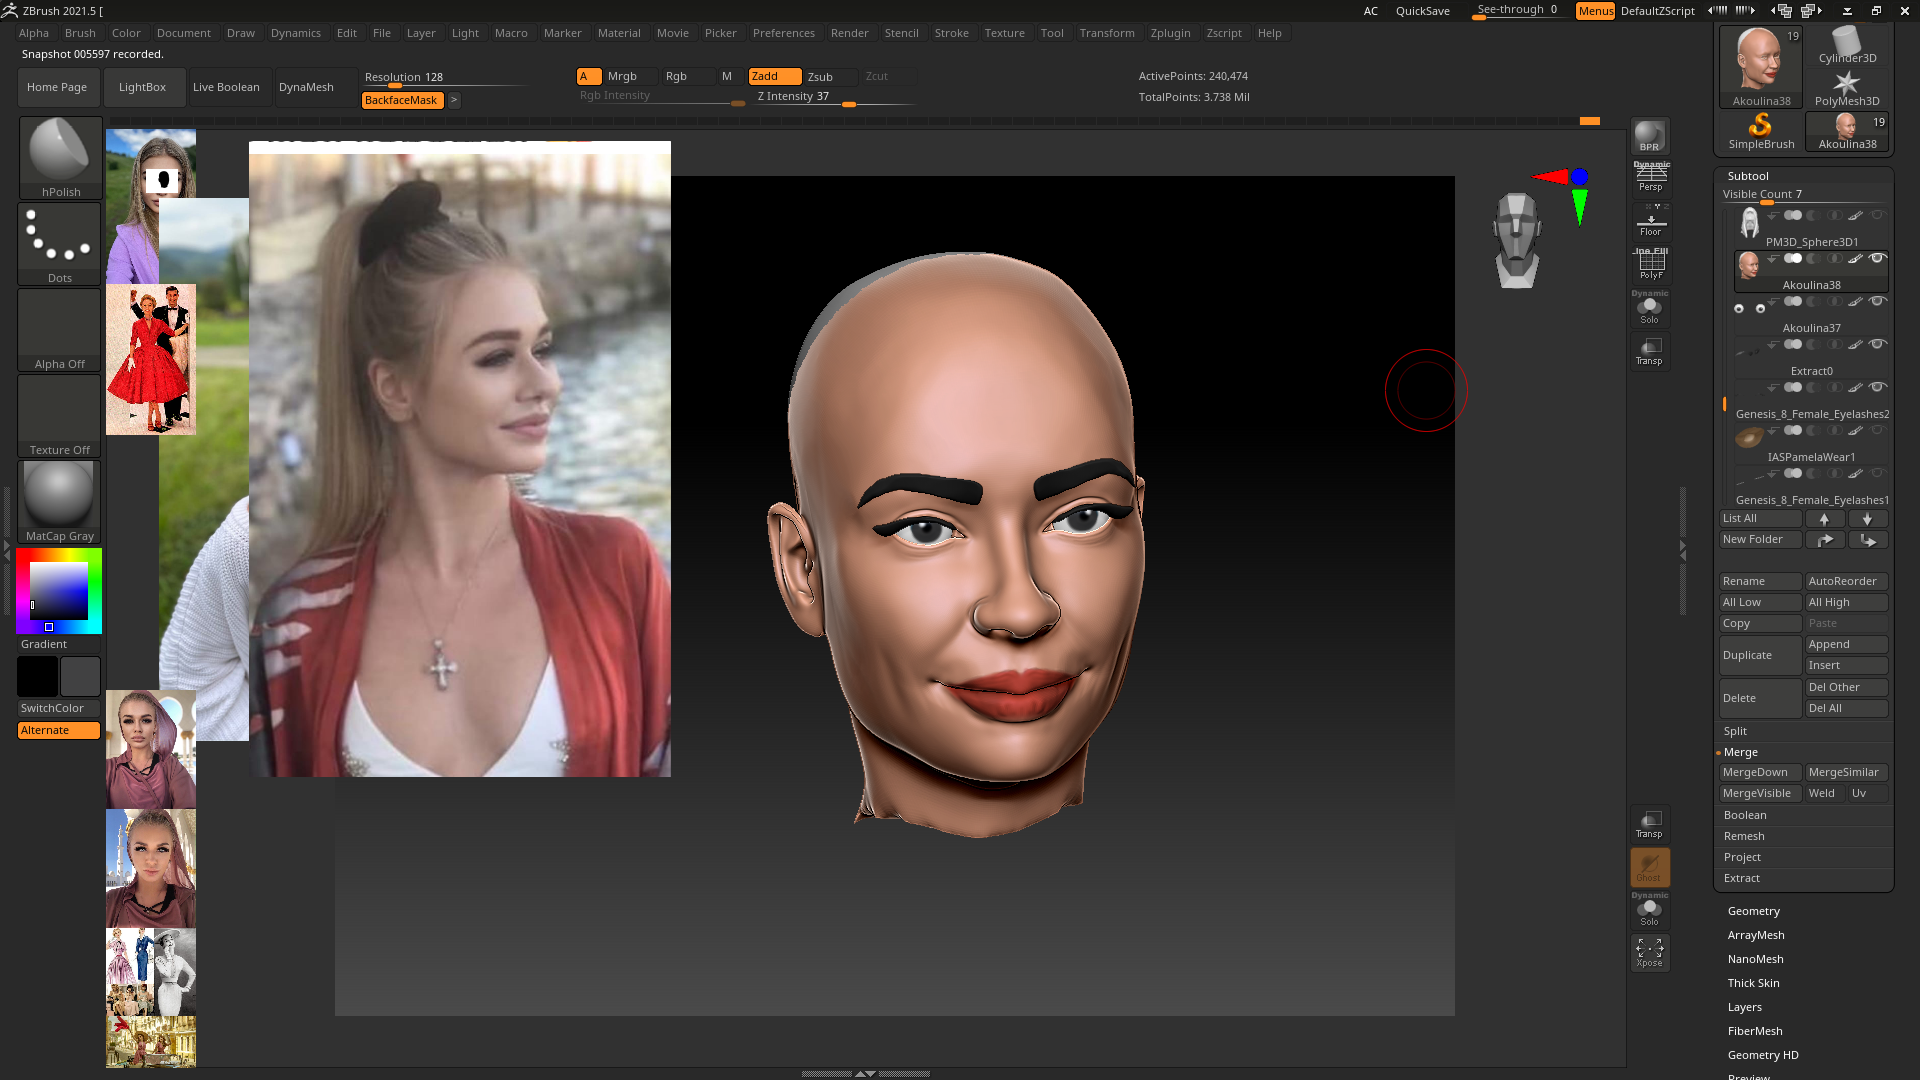Open the Brush menu
This screenshot has width=1920, height=1080.
[x=80, y=33]
